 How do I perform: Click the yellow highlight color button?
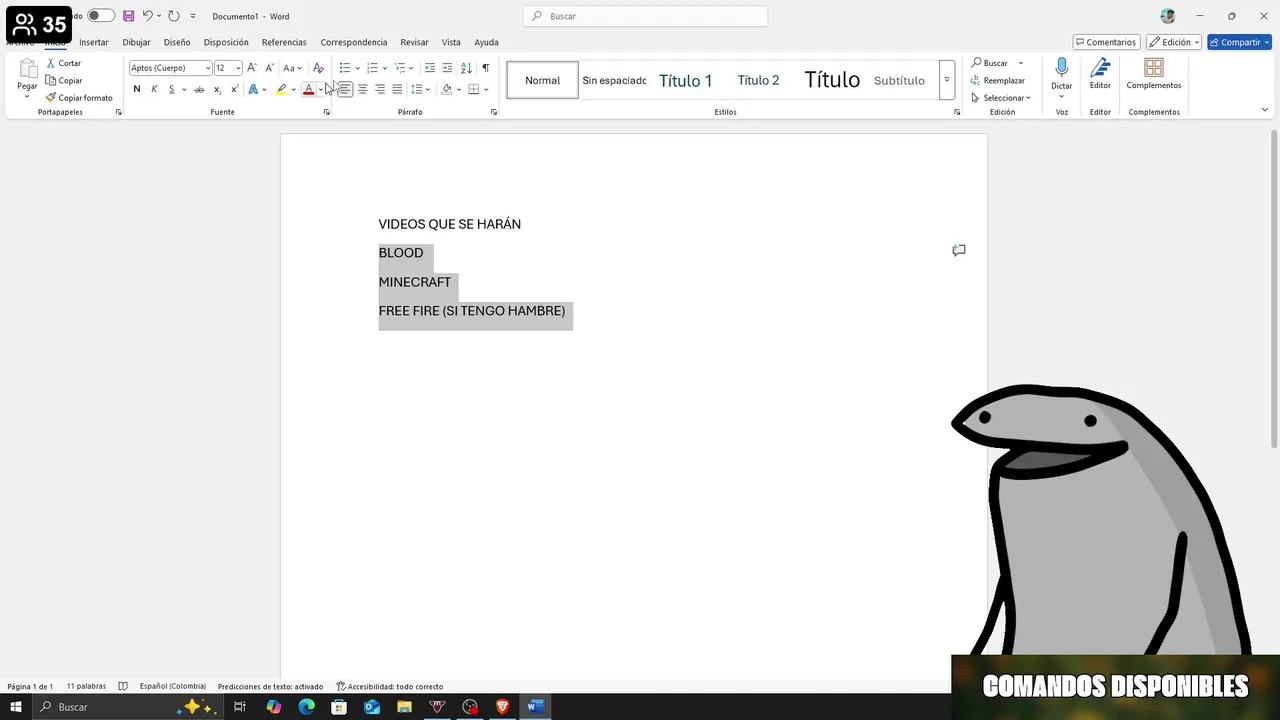click(281, 89)
